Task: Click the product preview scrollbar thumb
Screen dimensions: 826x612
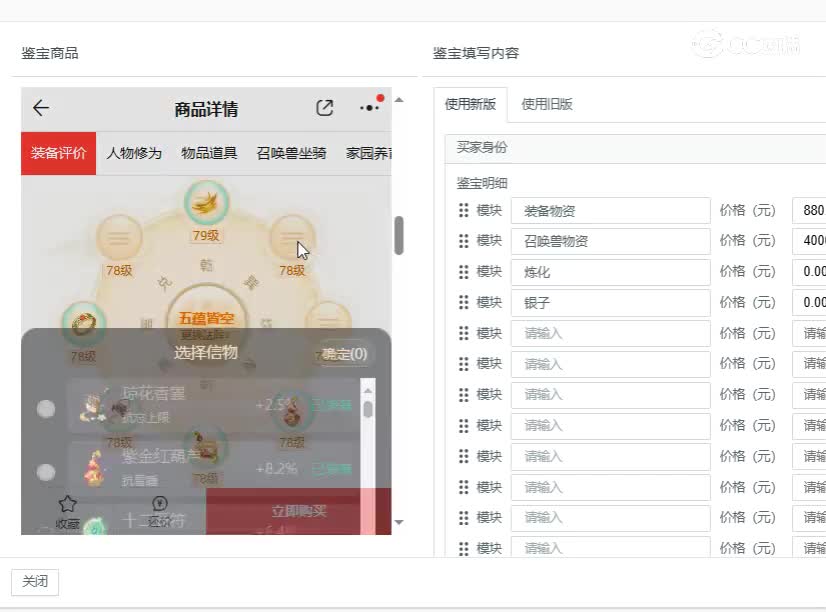Action: pos(399,235)
